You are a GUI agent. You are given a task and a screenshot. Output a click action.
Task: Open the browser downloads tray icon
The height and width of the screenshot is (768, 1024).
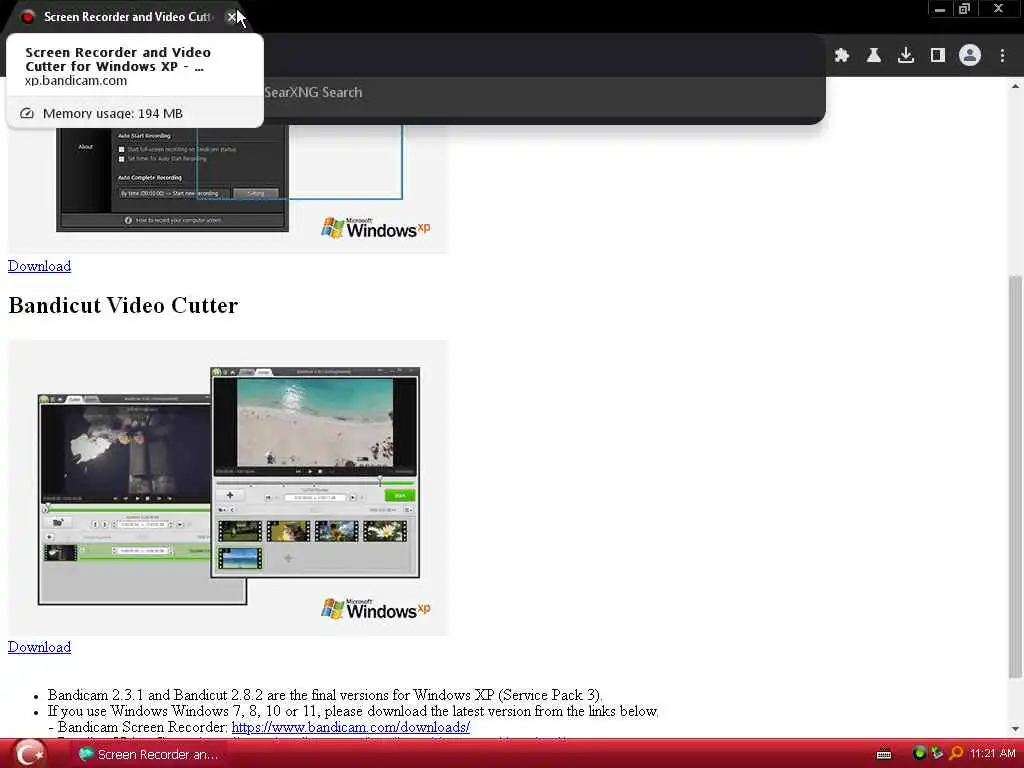[x=906, y=56]
